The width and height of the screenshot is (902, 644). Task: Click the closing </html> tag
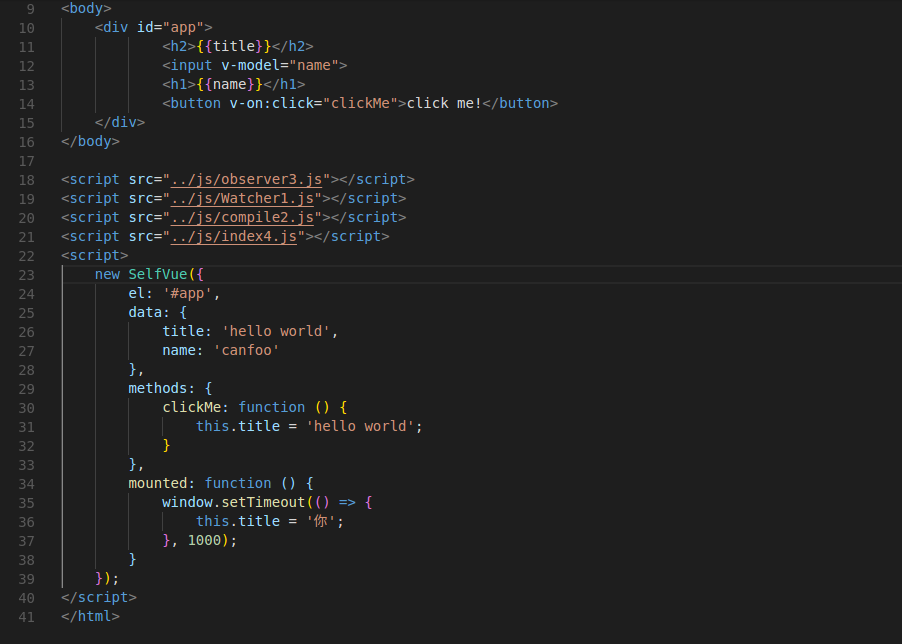pyautogui.click(x=90, y=616)
